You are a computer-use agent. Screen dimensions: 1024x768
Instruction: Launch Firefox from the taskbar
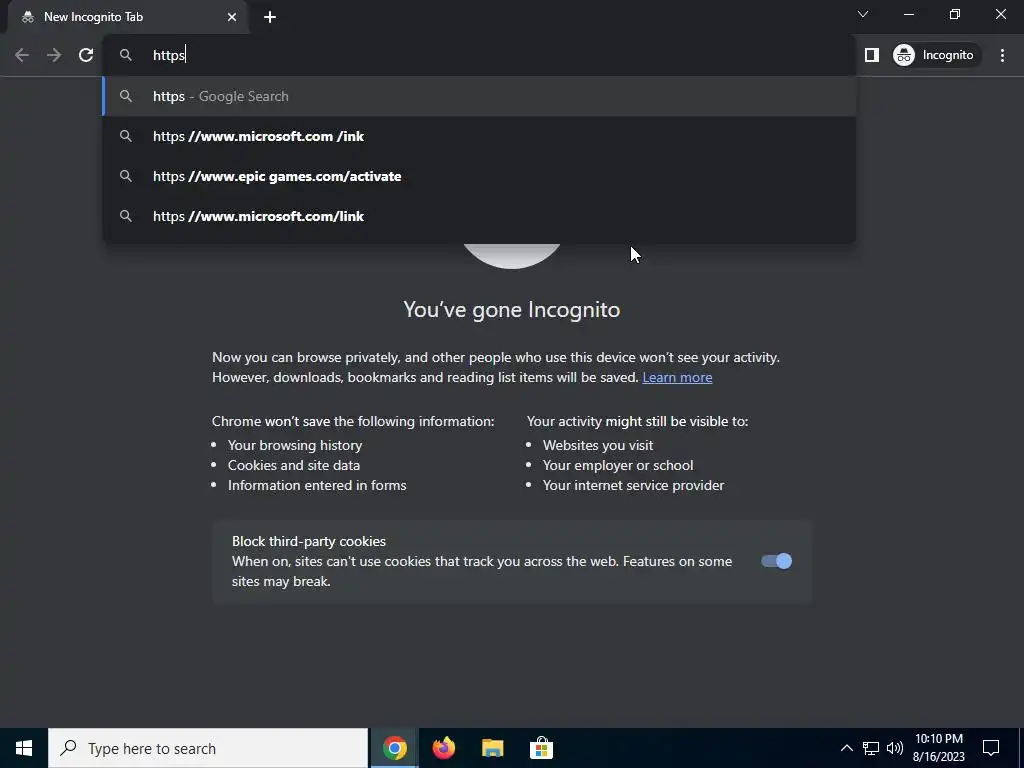click(443, 748)
